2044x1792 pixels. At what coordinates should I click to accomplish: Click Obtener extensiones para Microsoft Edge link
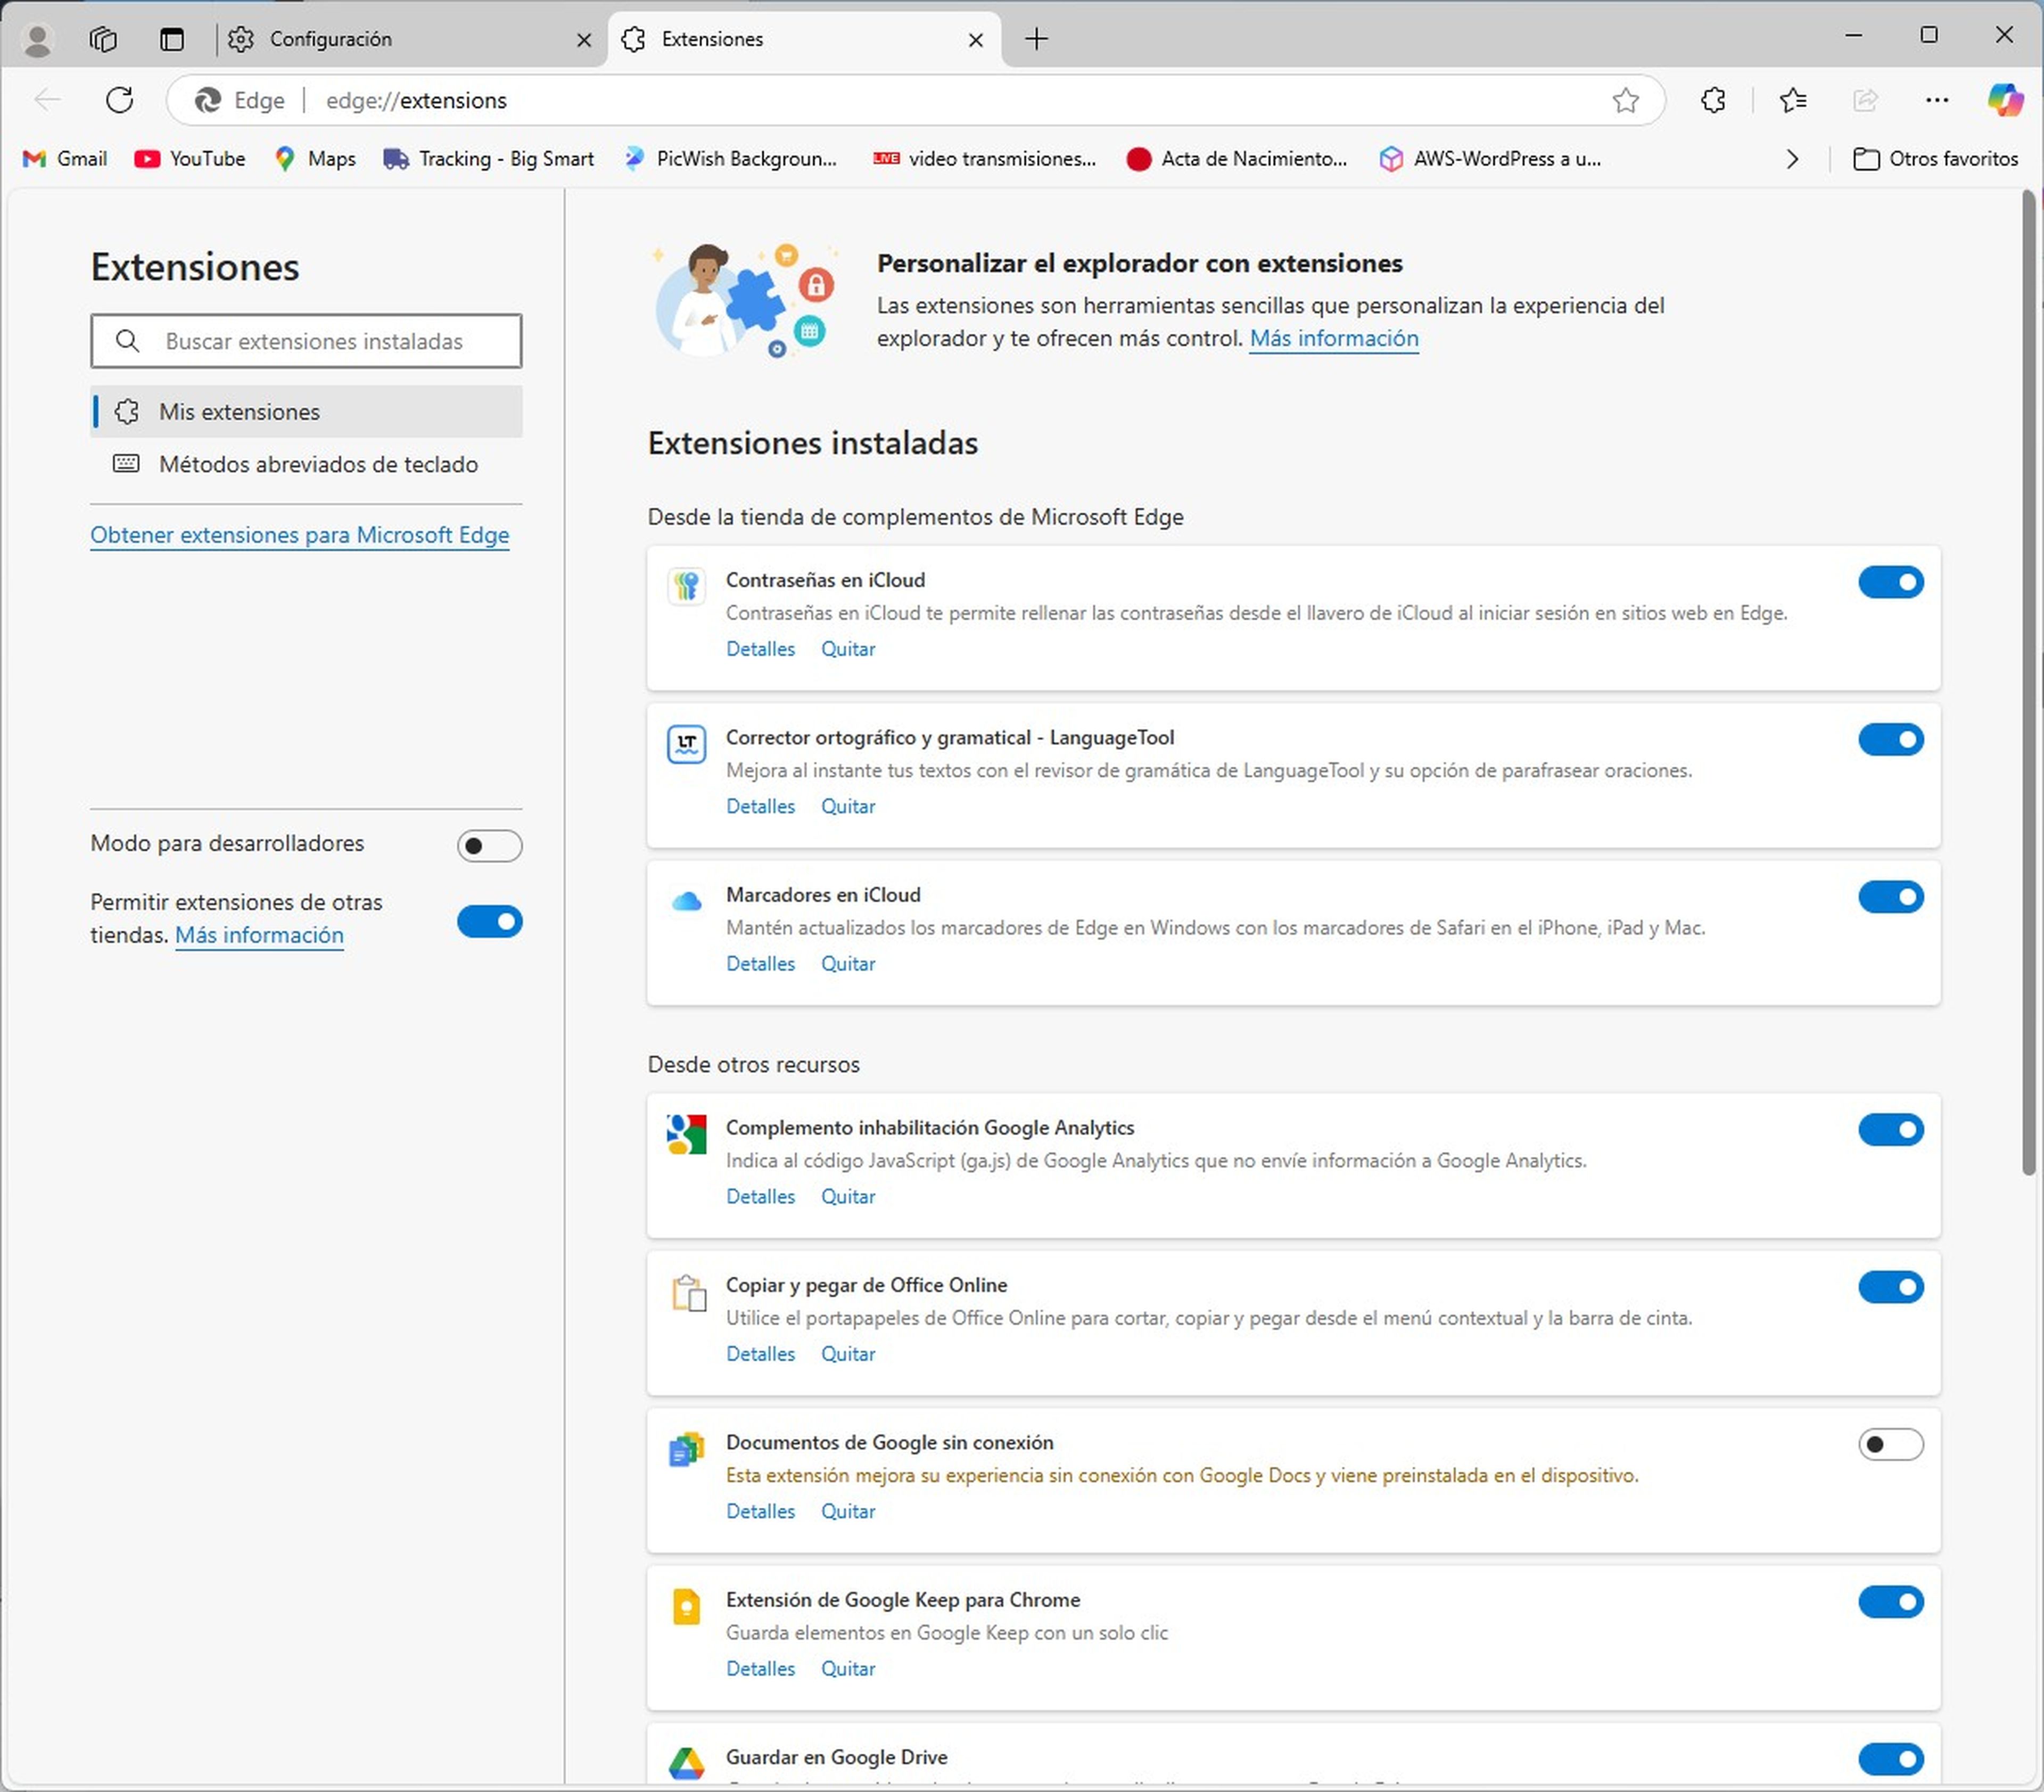(299, 535)
